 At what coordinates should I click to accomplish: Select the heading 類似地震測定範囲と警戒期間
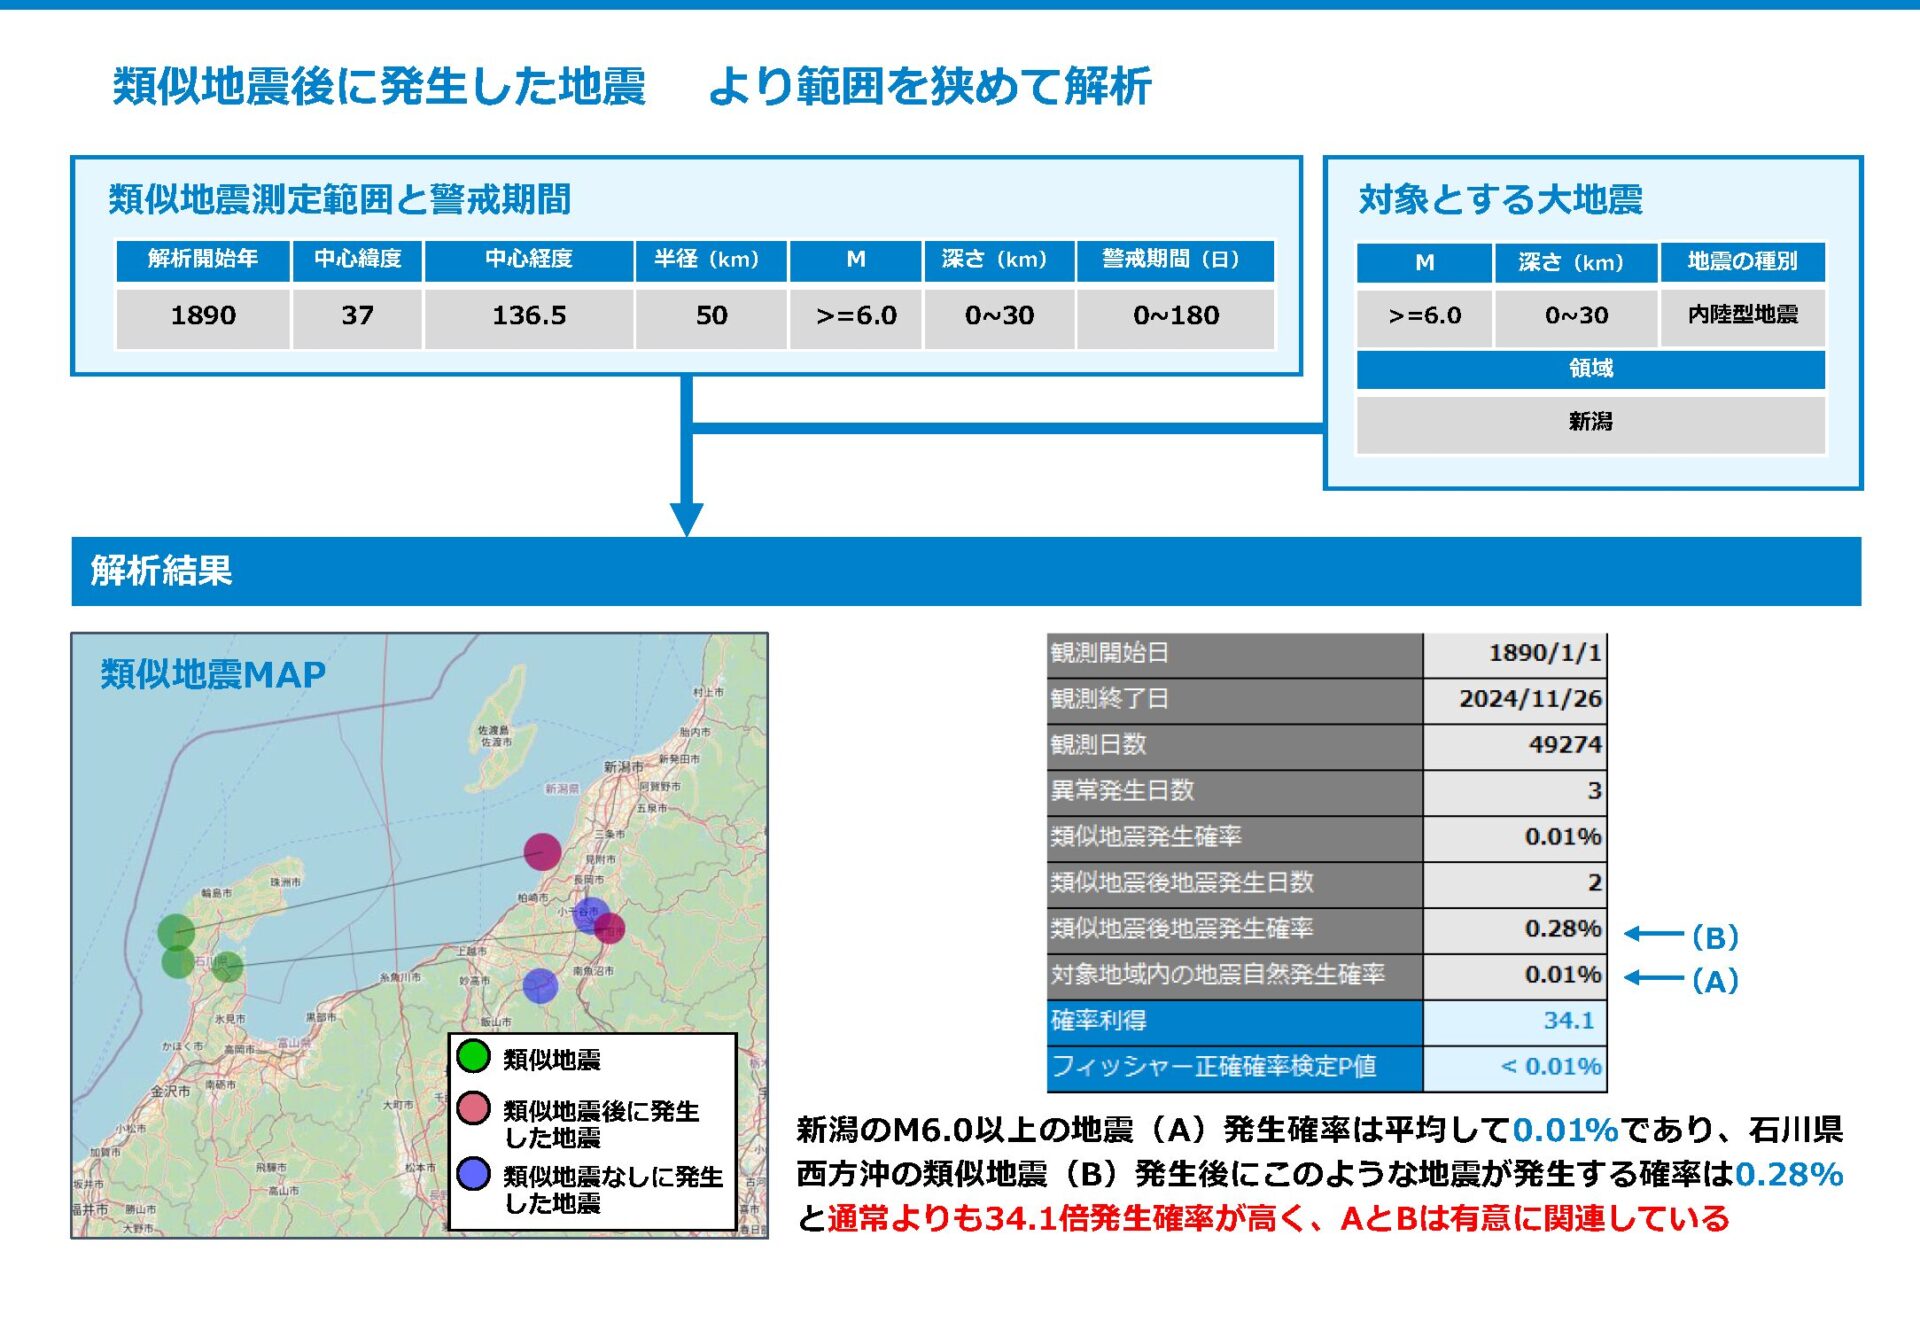[x=340, y=199]
